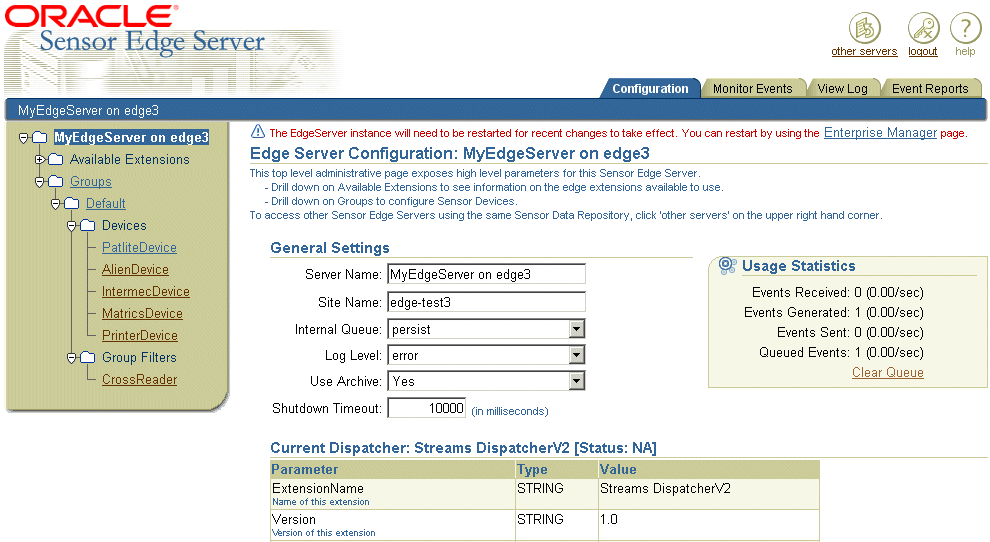Viewport: 990px width, 542px height.
Task: Click the Value column header
Action: click(708, 469)
